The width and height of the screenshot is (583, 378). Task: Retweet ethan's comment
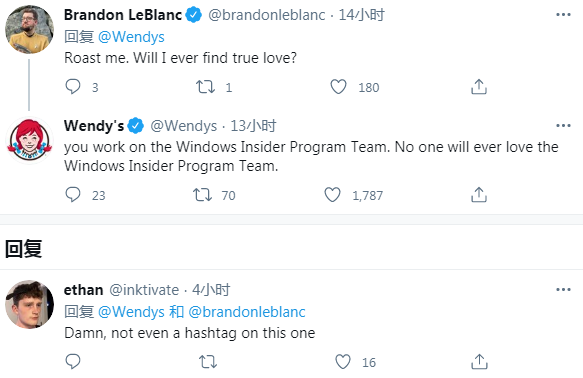(x=208, y=362)
